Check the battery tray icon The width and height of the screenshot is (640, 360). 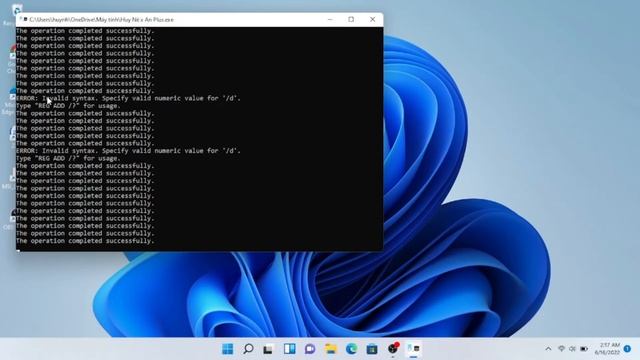click(584, 349)
